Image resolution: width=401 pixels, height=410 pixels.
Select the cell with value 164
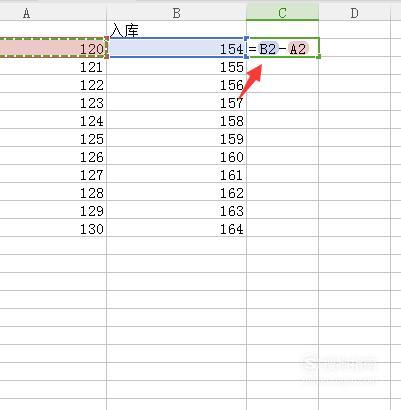click(176, 228)
